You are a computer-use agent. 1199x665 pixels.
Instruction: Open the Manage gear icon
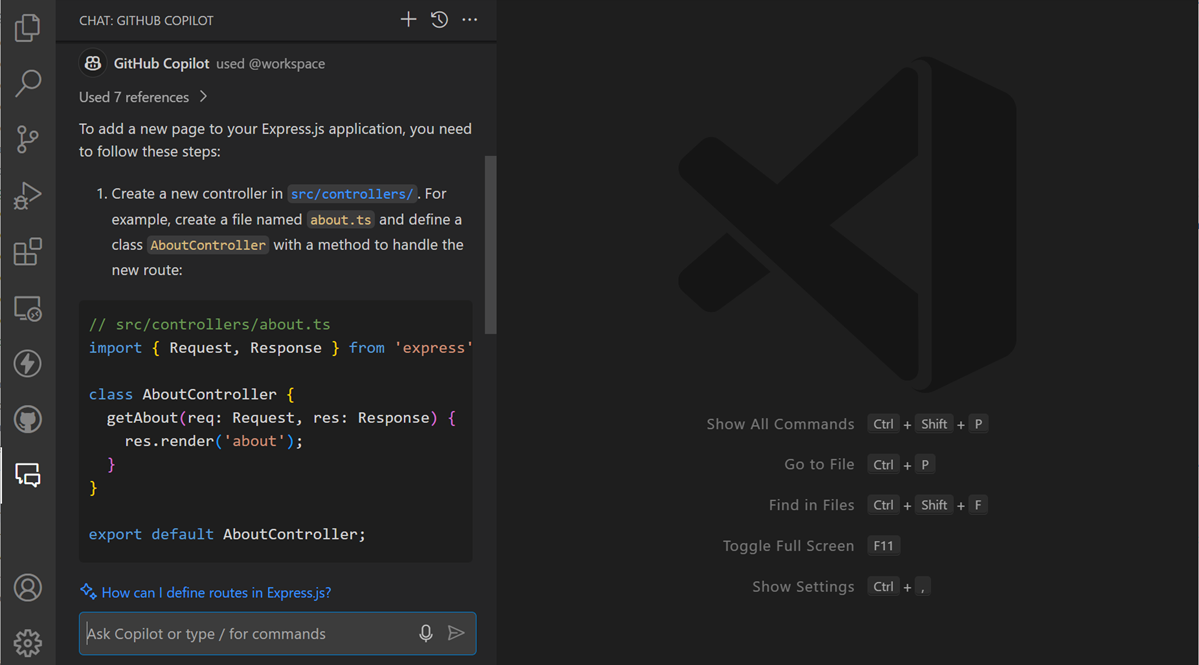click(28, 644)
